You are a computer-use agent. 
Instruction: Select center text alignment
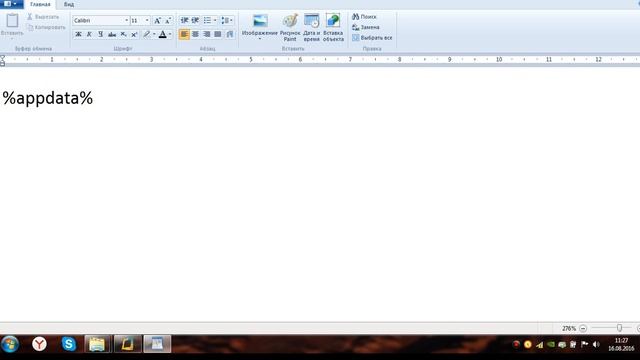click(x=196, y=34)
